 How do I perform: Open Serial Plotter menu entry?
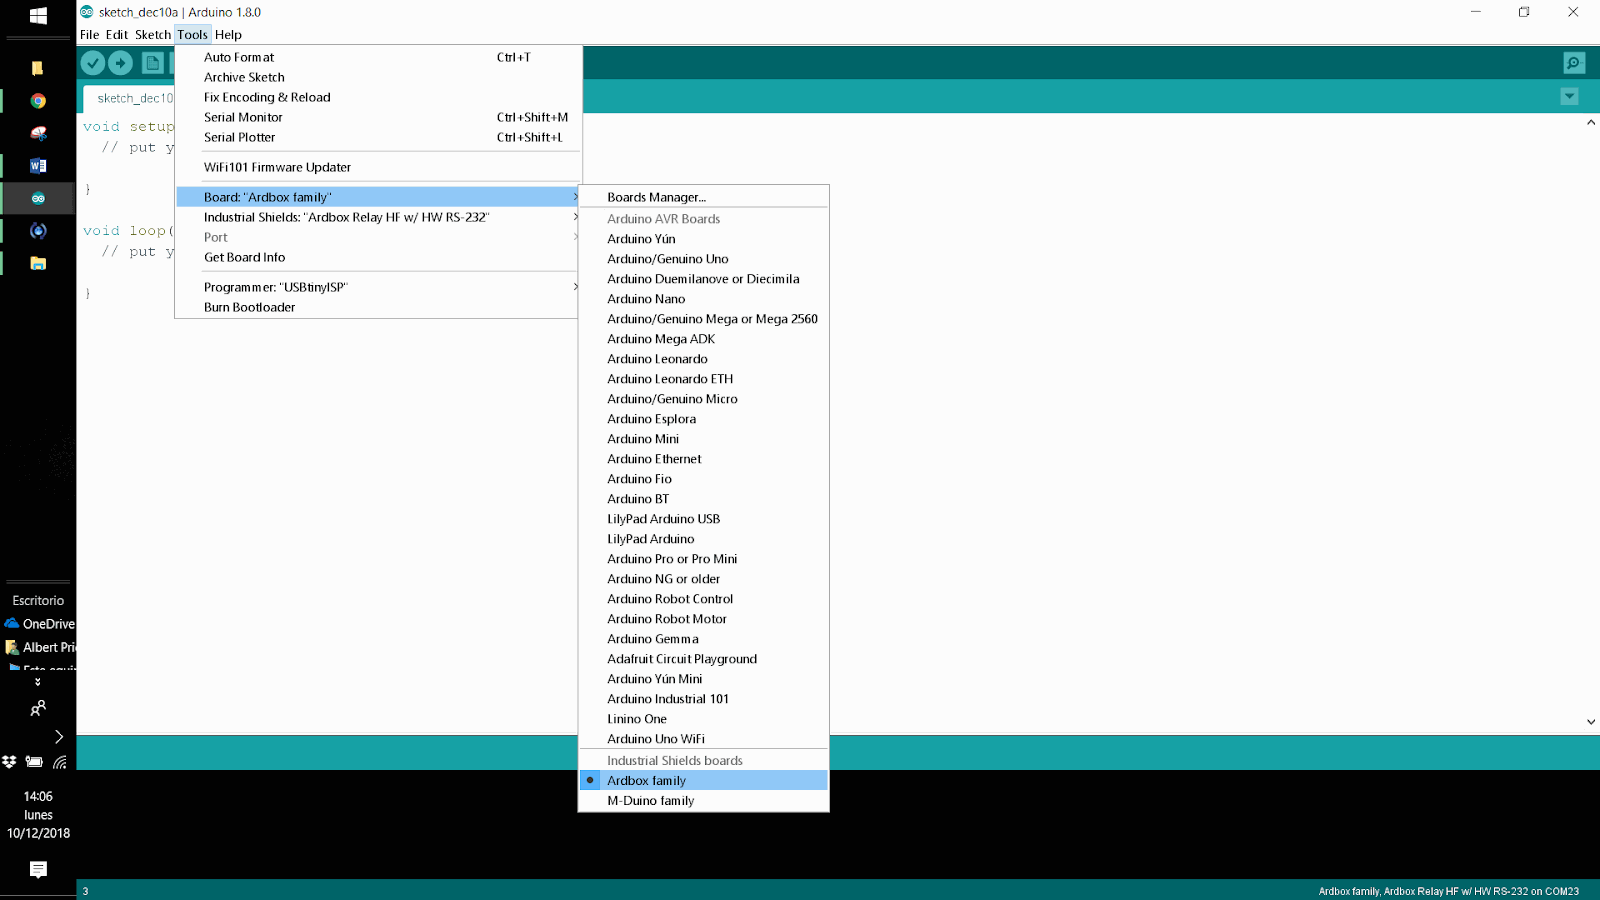[x=378, y=137]
